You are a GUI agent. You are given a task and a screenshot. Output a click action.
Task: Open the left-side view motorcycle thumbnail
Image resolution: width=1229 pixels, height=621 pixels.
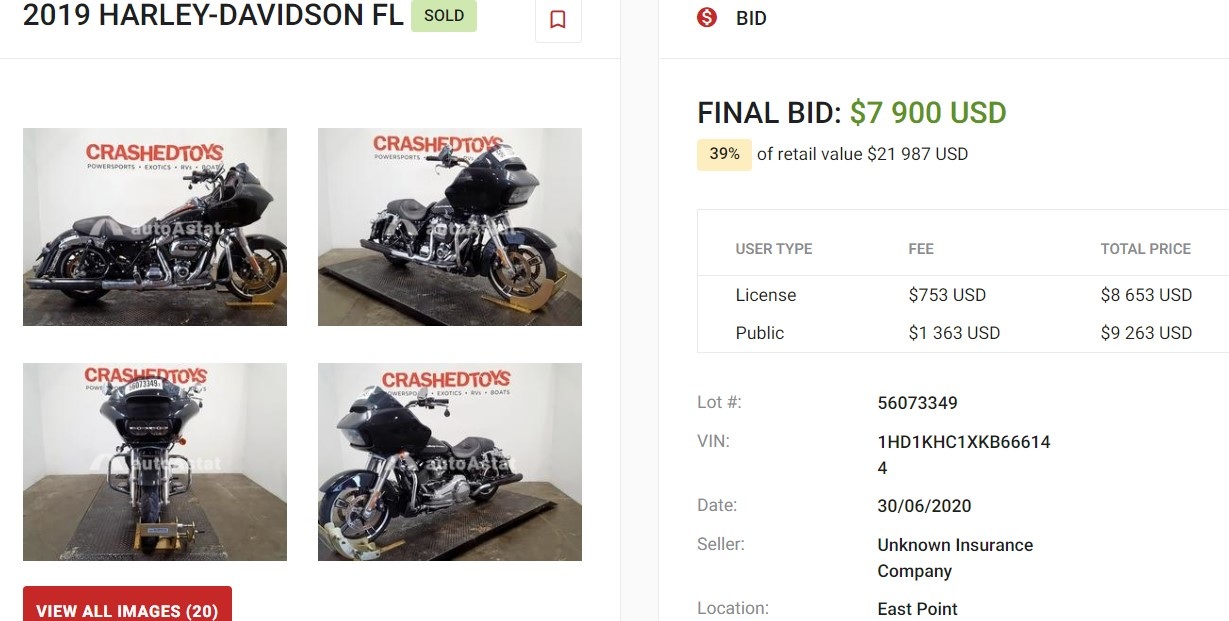155,227
